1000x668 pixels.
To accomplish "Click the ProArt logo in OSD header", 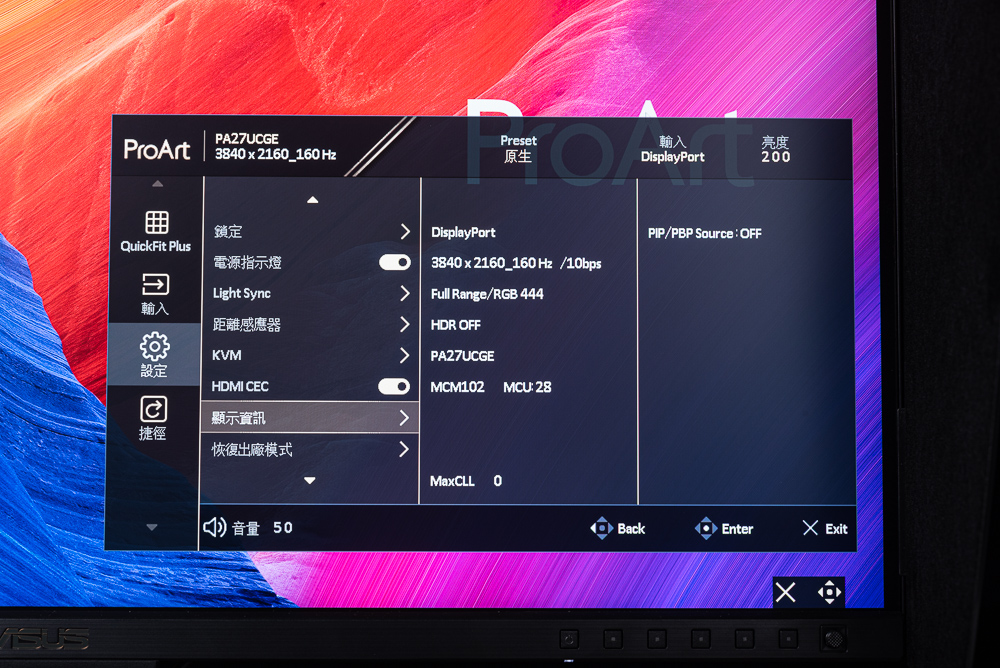I will [x=156, y=149].
